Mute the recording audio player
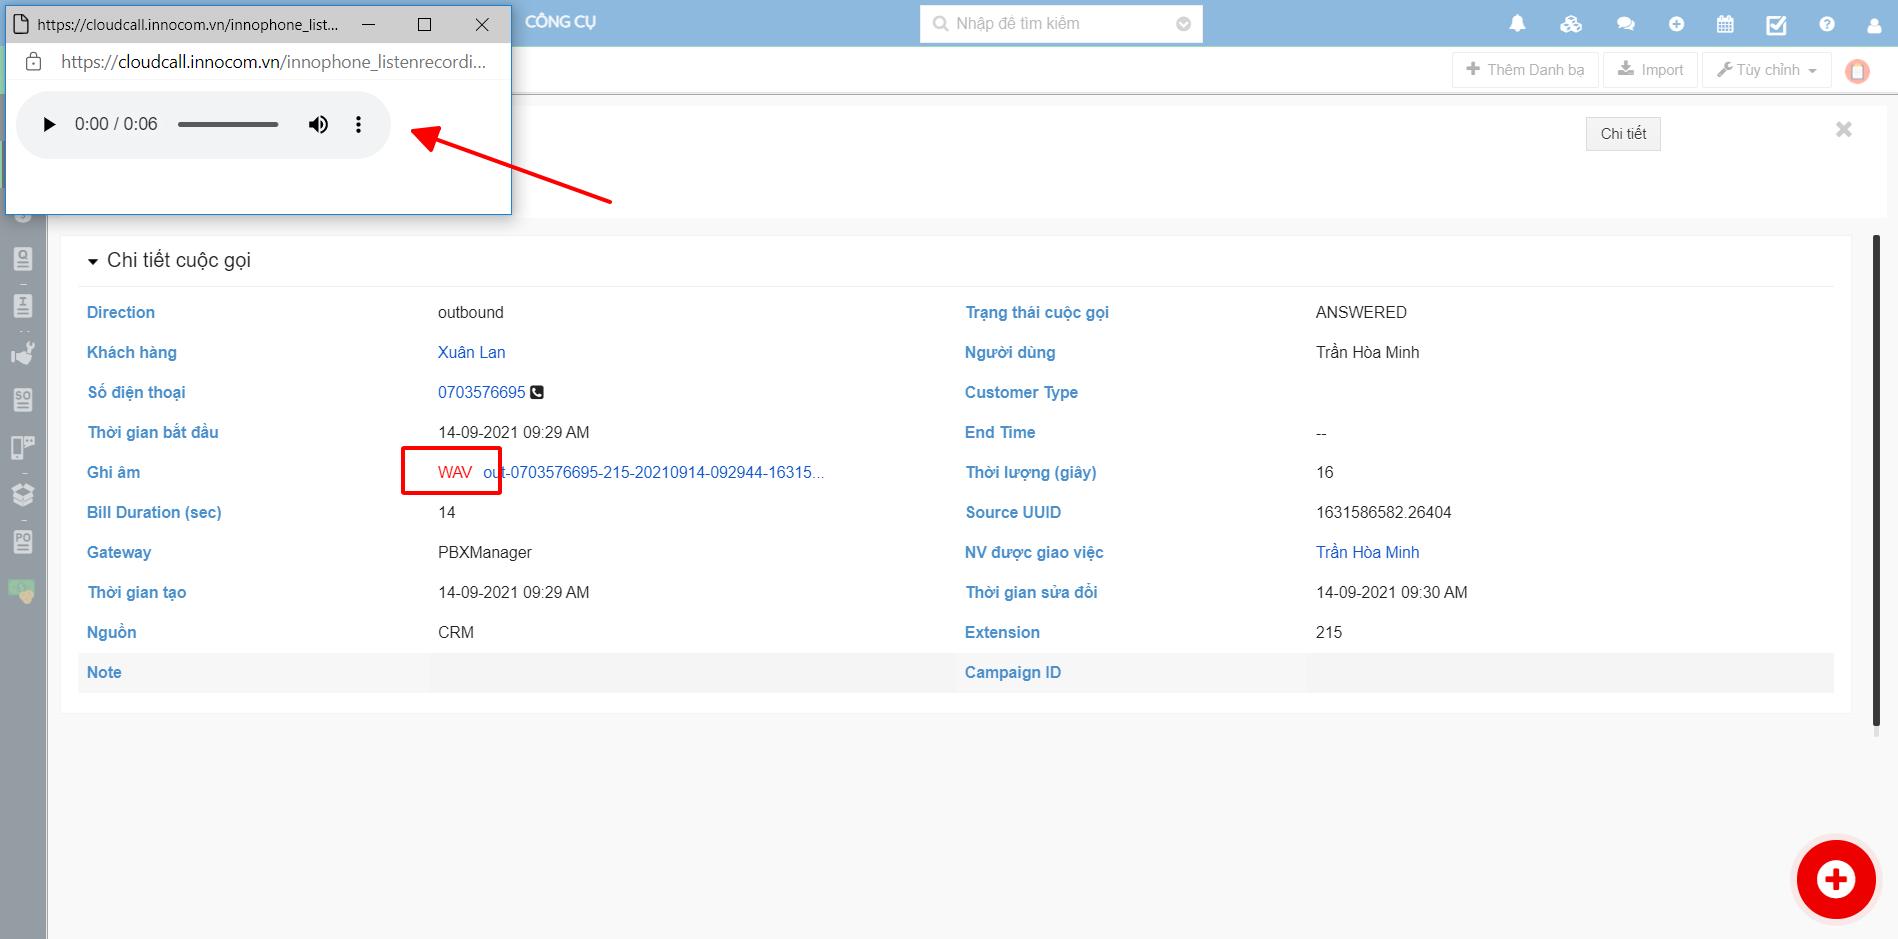 point(318,125)
